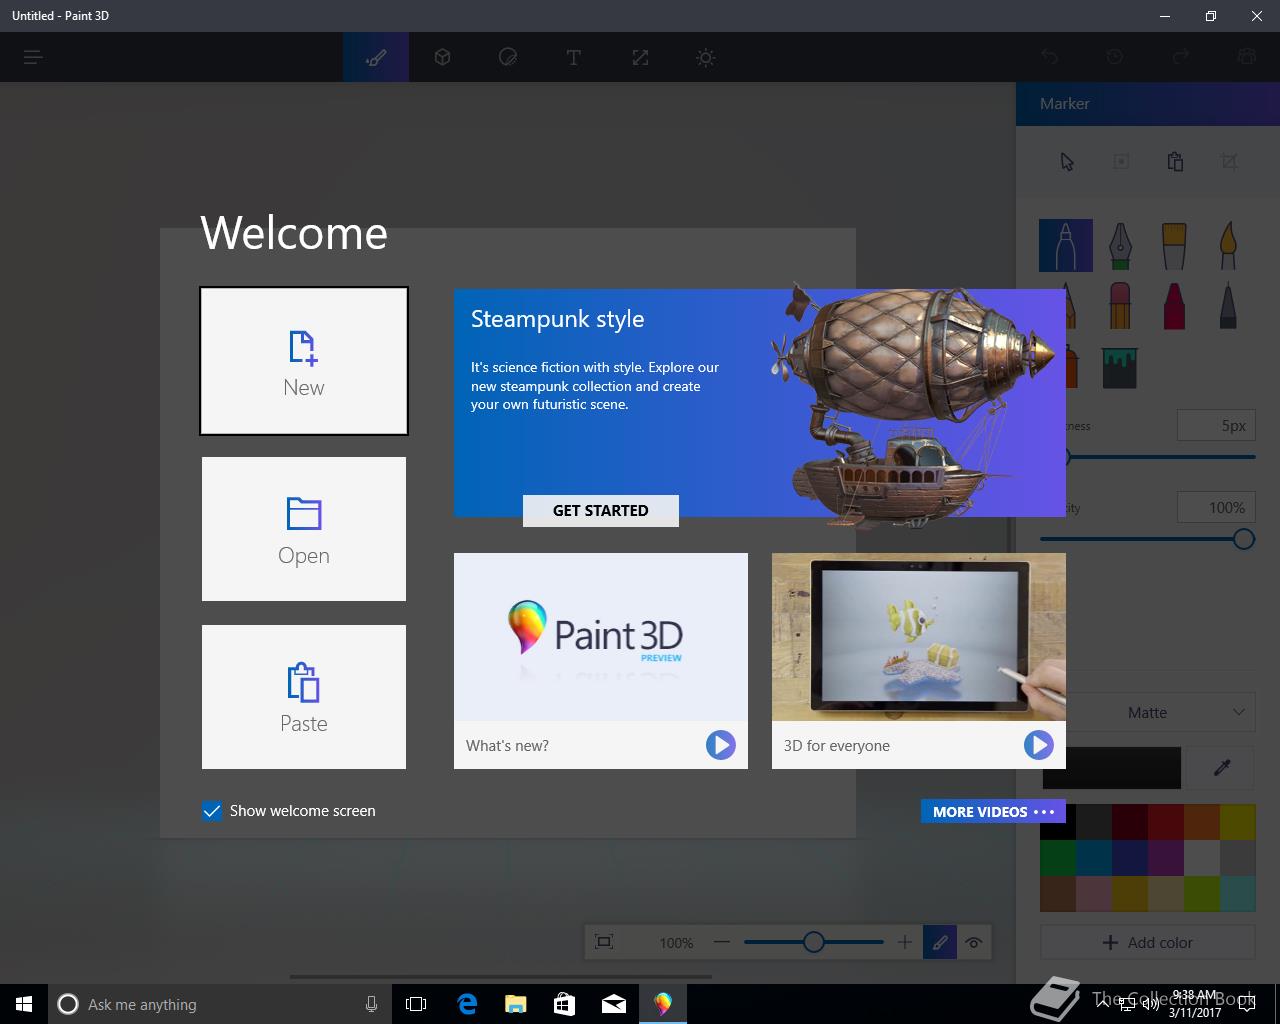Open the Canvas resize tab
The width and height of the screenshot is (1280, 1024).
(640, 57)
